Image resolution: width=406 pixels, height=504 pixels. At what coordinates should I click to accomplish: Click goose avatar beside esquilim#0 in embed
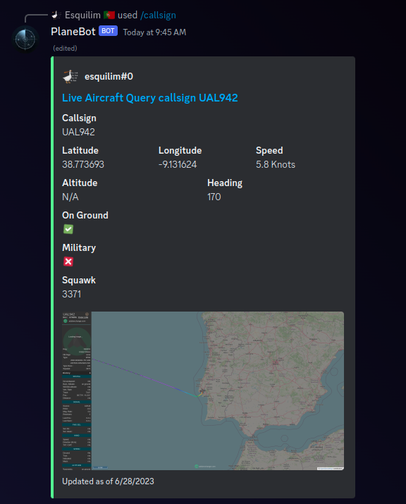70,76
